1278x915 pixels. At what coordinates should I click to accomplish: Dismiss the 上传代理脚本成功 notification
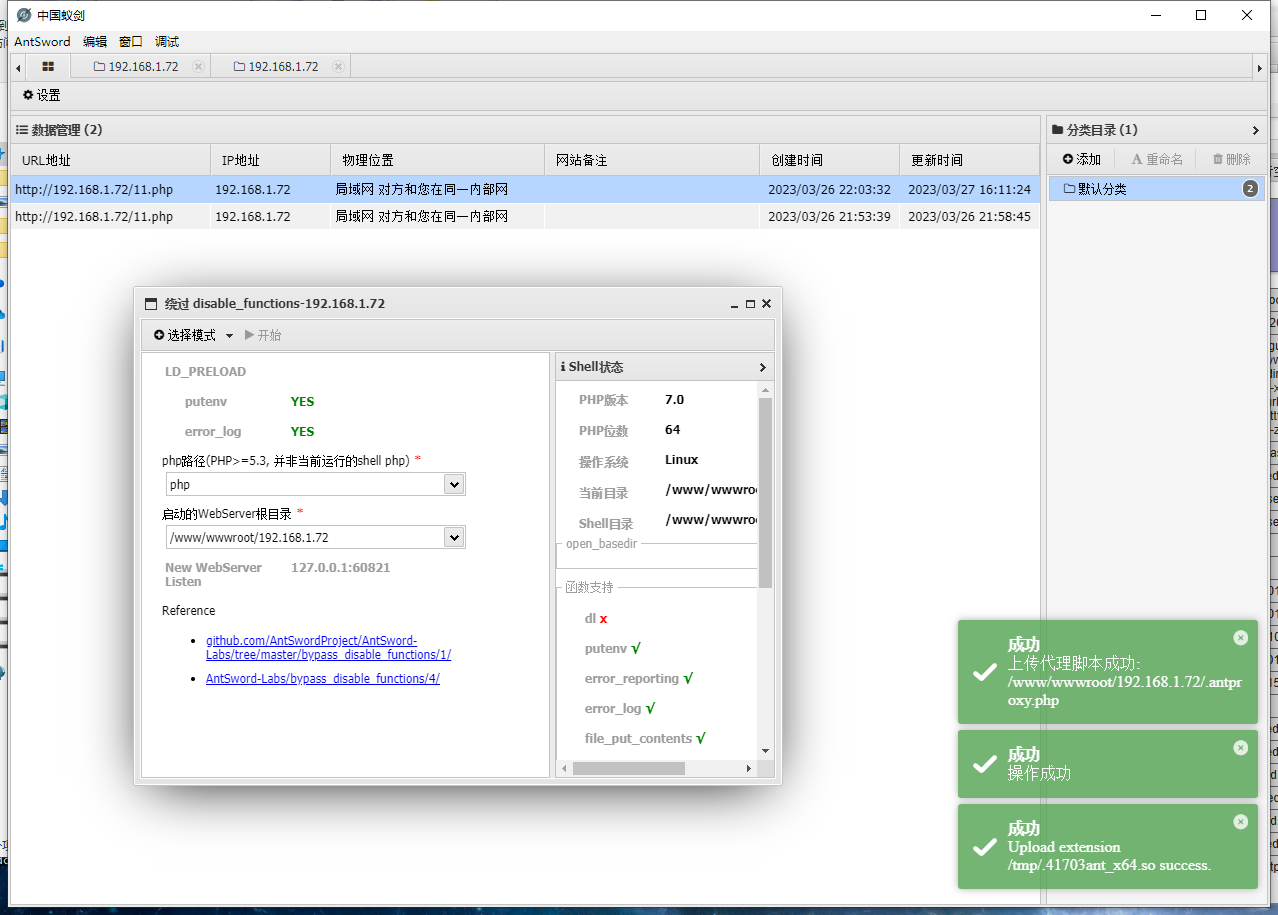1241,637
